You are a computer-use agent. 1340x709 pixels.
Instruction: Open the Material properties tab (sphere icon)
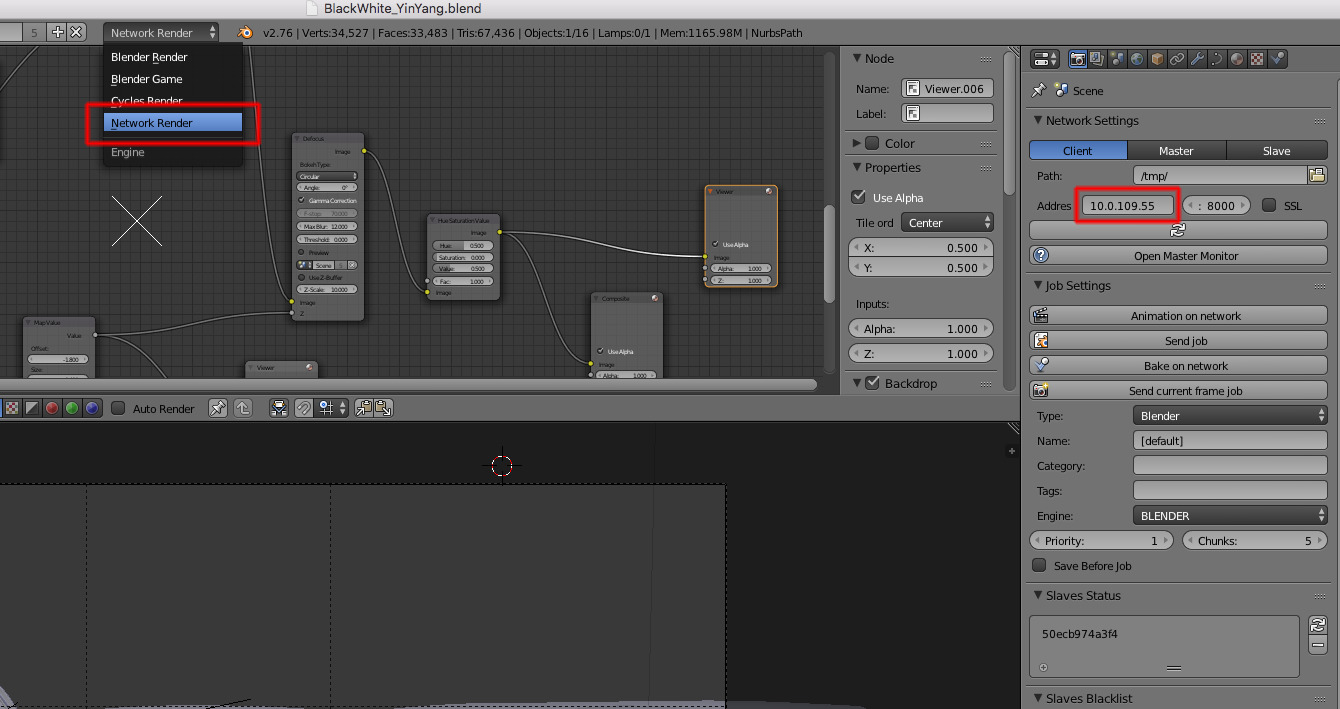1237,59
